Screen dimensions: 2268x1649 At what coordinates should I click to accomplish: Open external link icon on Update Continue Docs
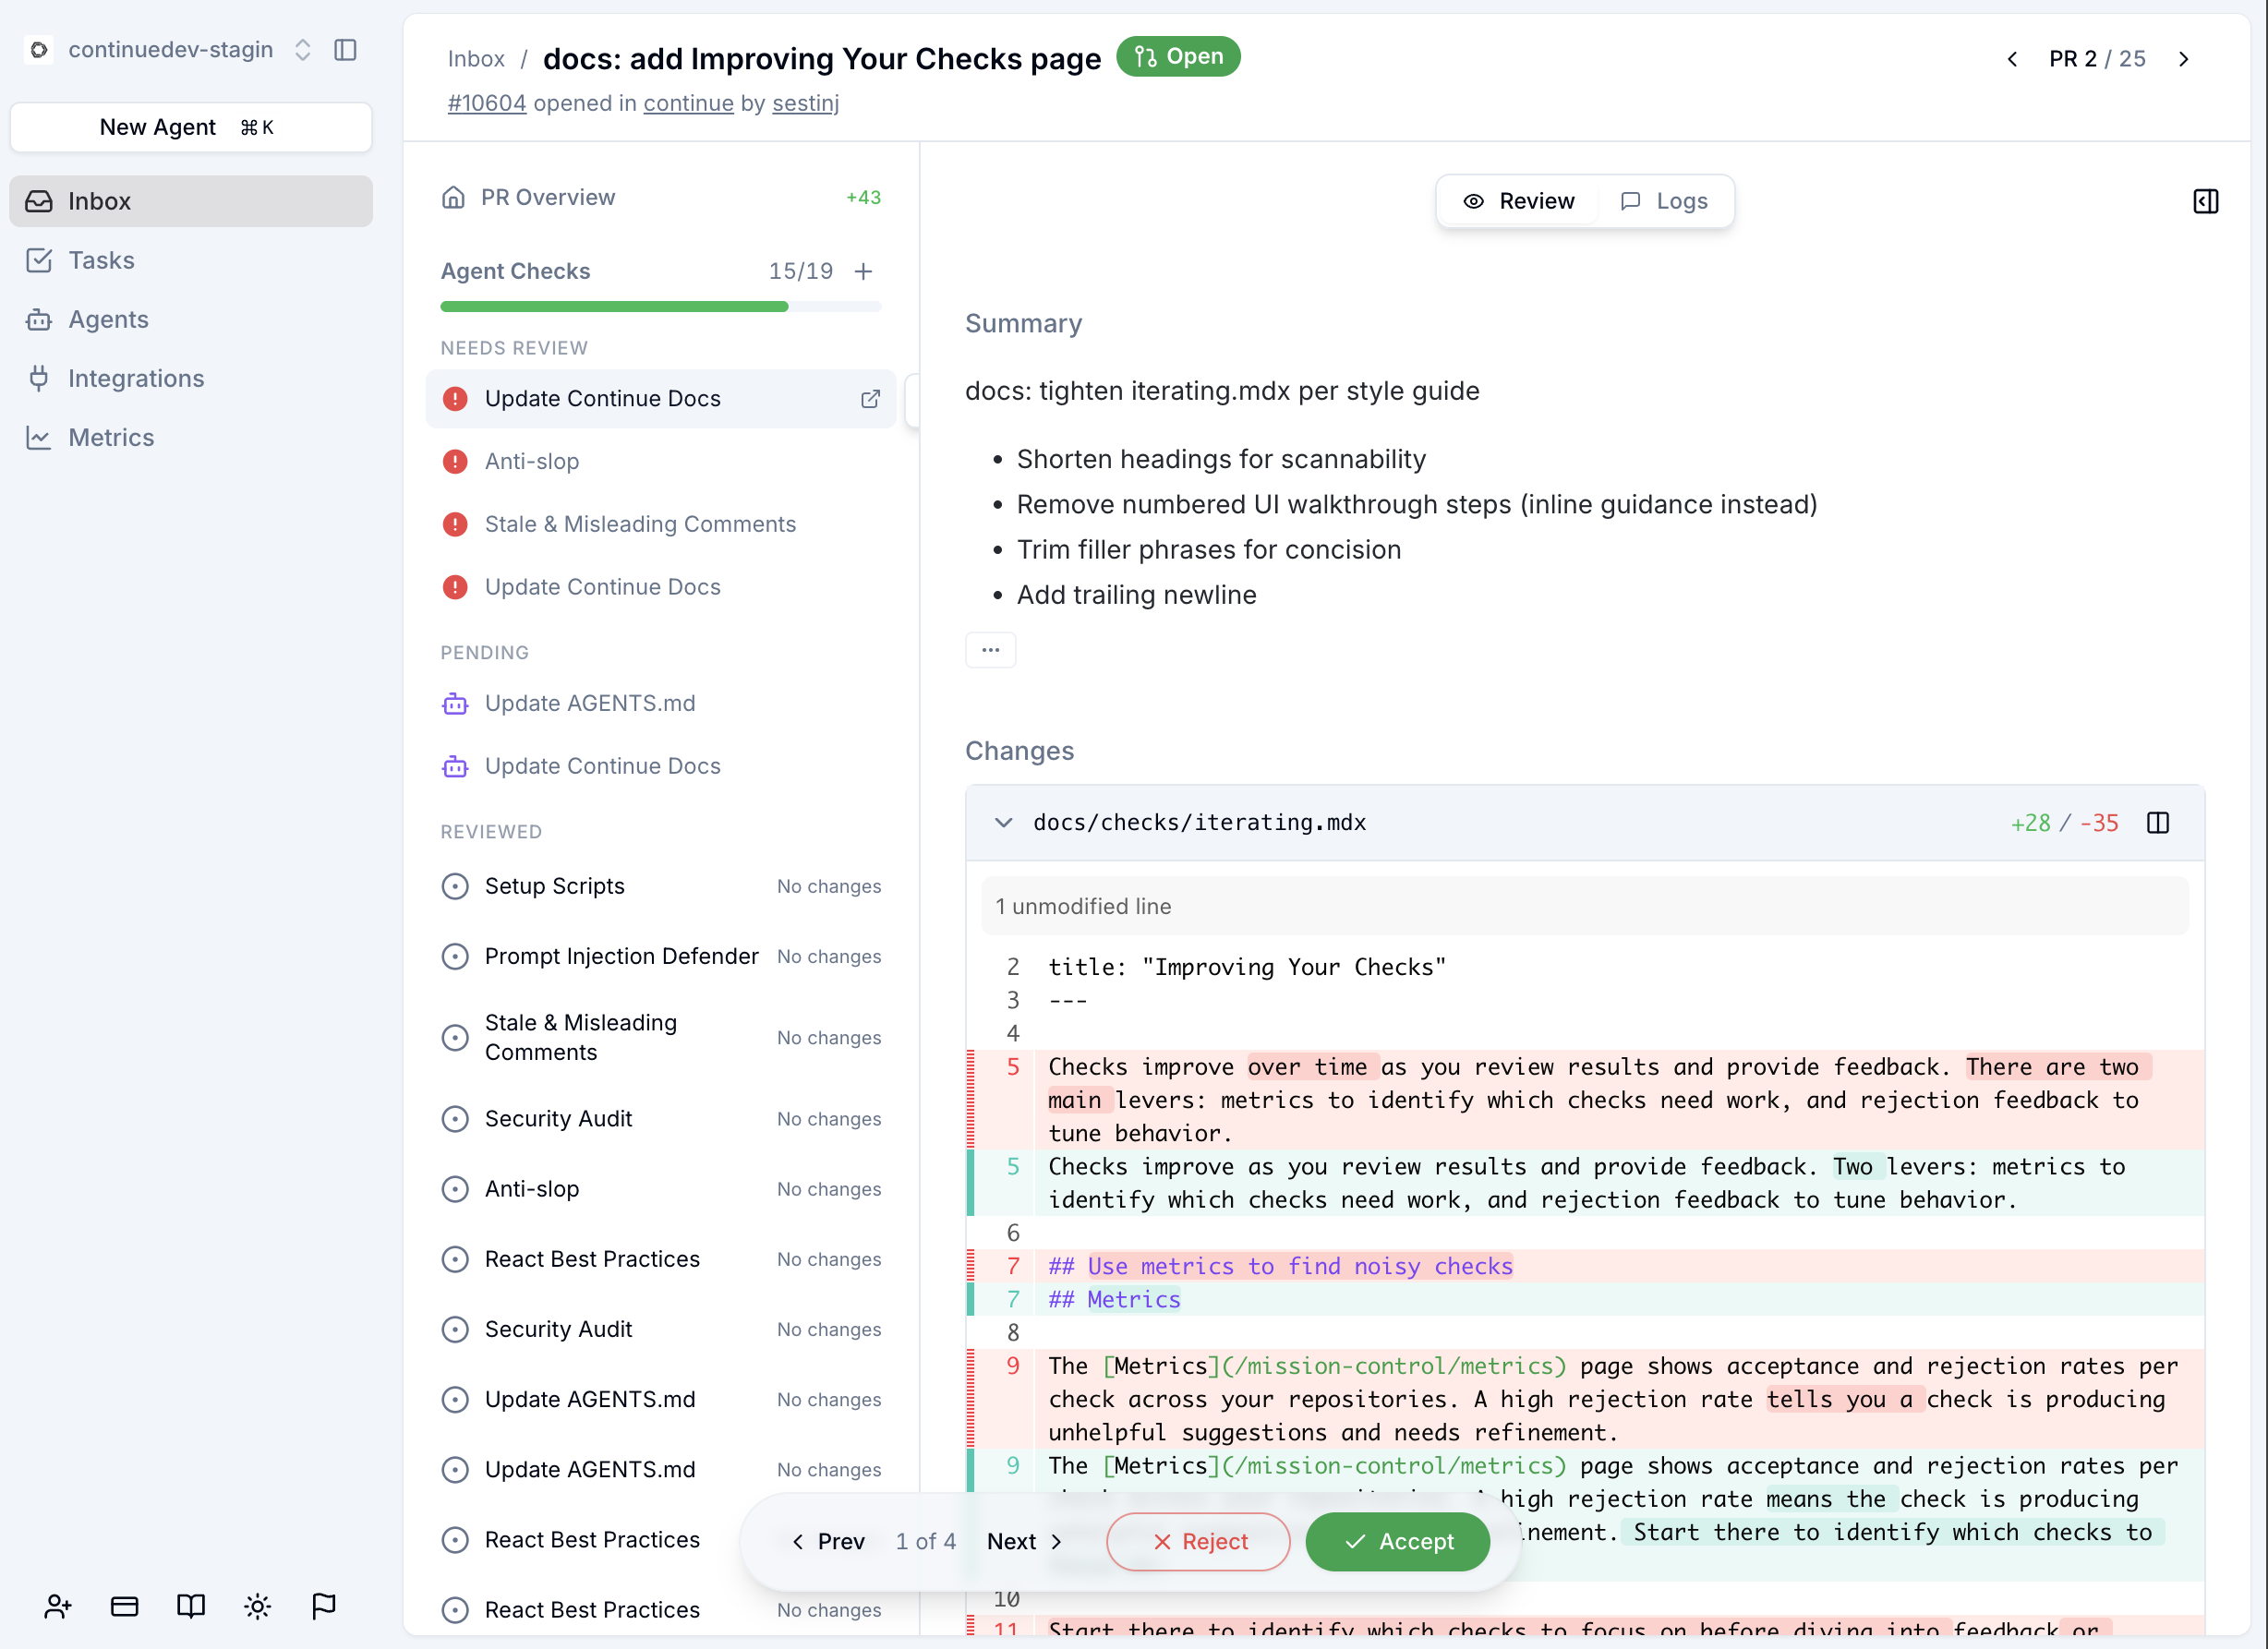(870, 399)
